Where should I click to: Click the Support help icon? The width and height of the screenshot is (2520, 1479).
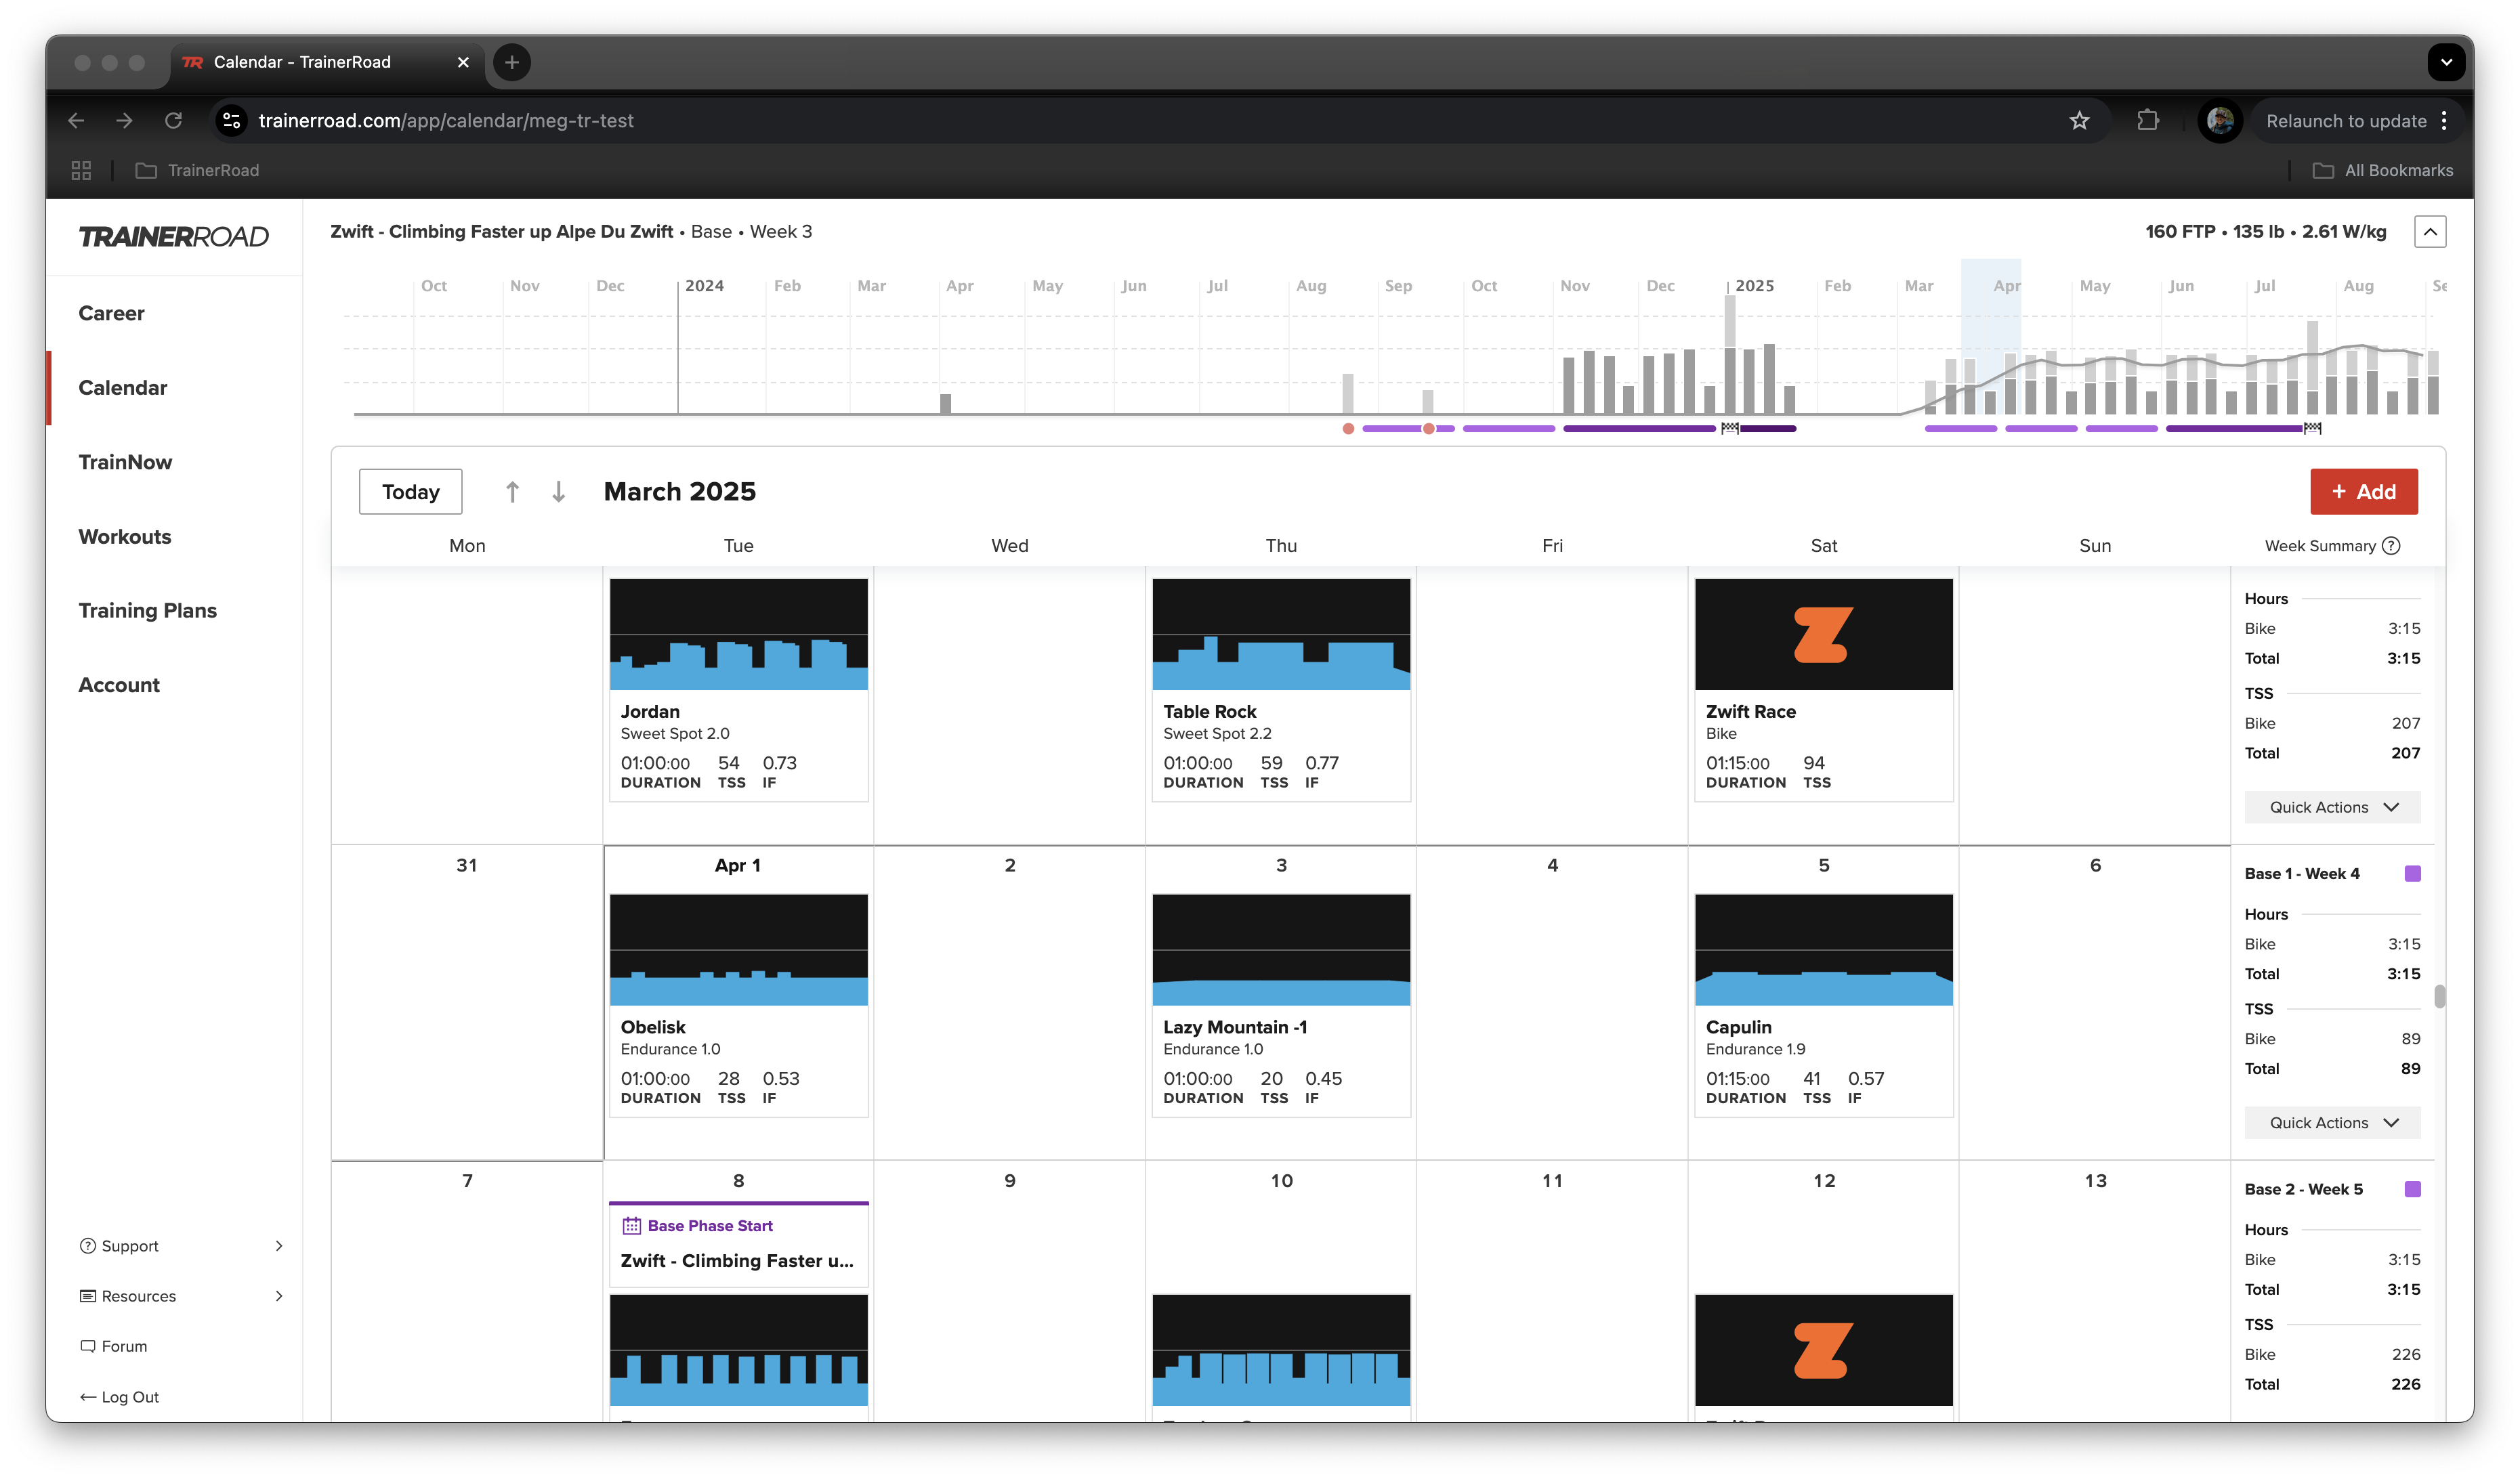[88, 1246]
